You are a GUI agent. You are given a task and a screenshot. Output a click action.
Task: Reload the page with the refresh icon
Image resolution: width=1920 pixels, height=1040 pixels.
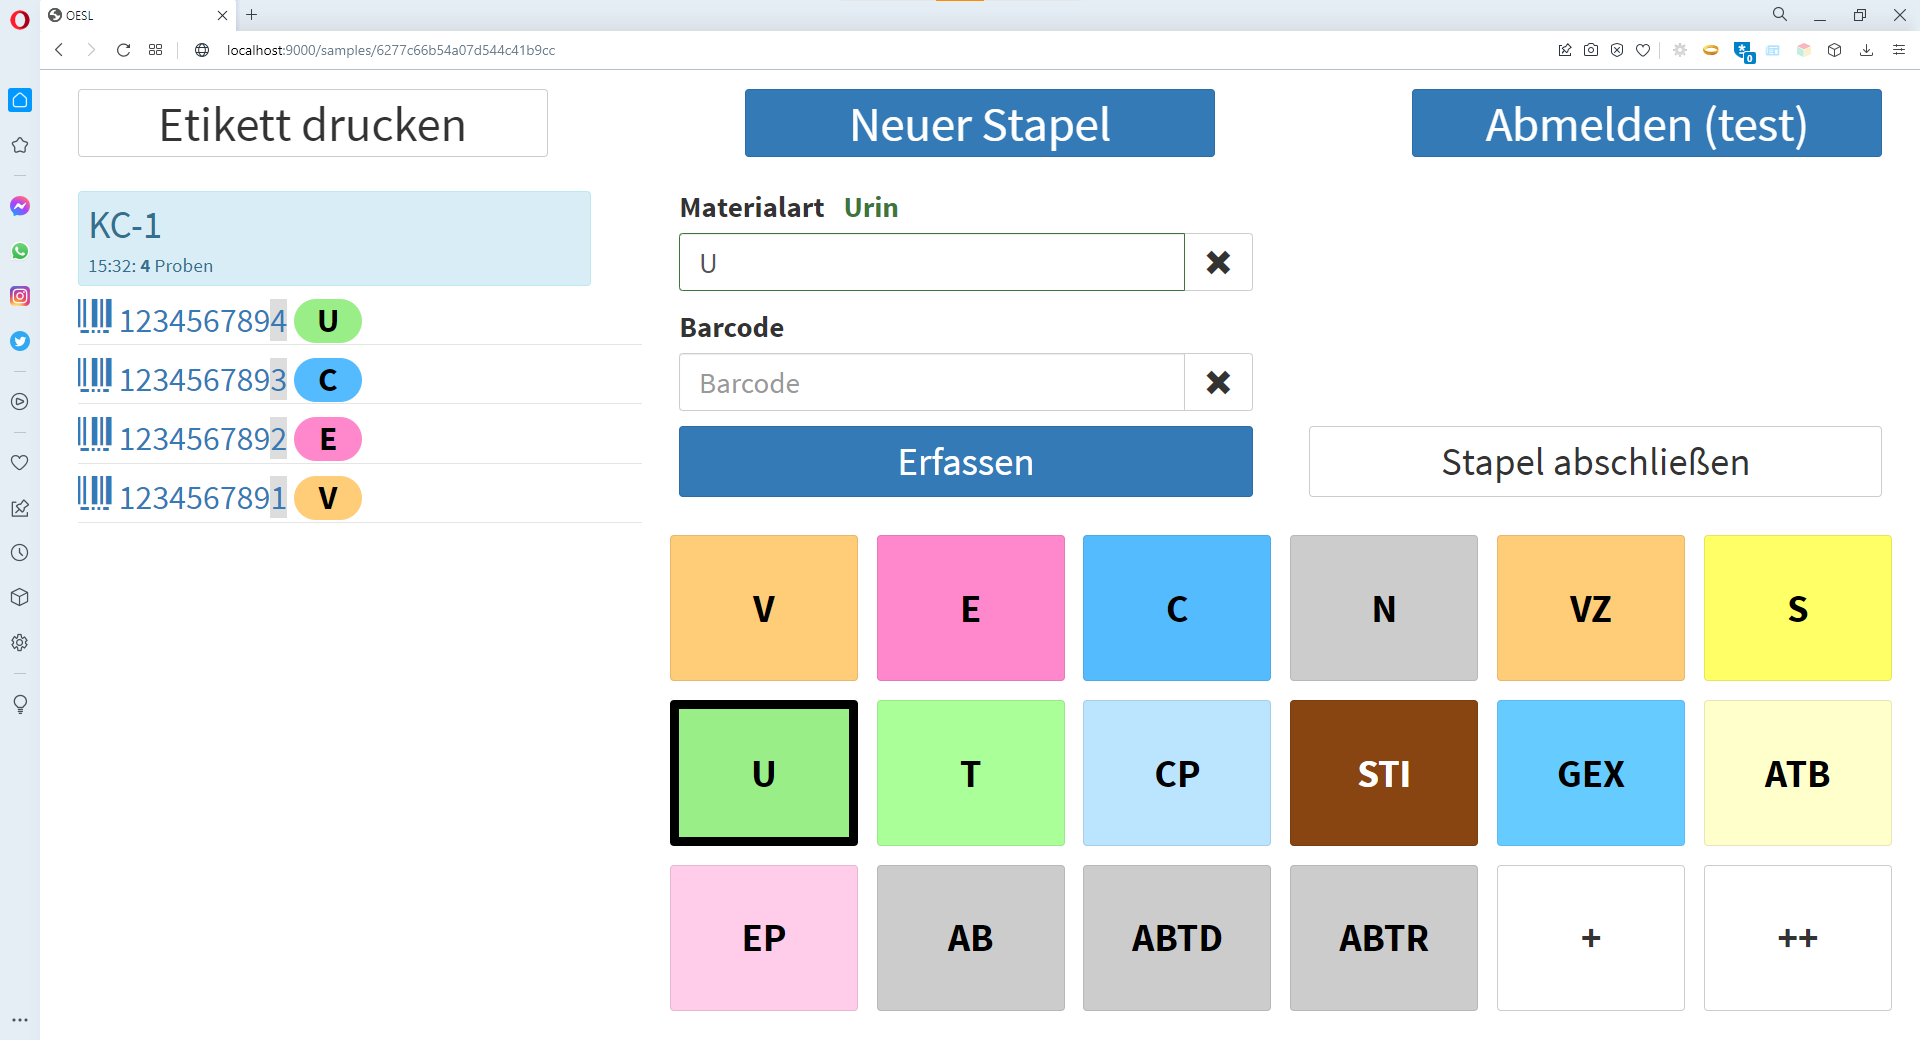123,50
